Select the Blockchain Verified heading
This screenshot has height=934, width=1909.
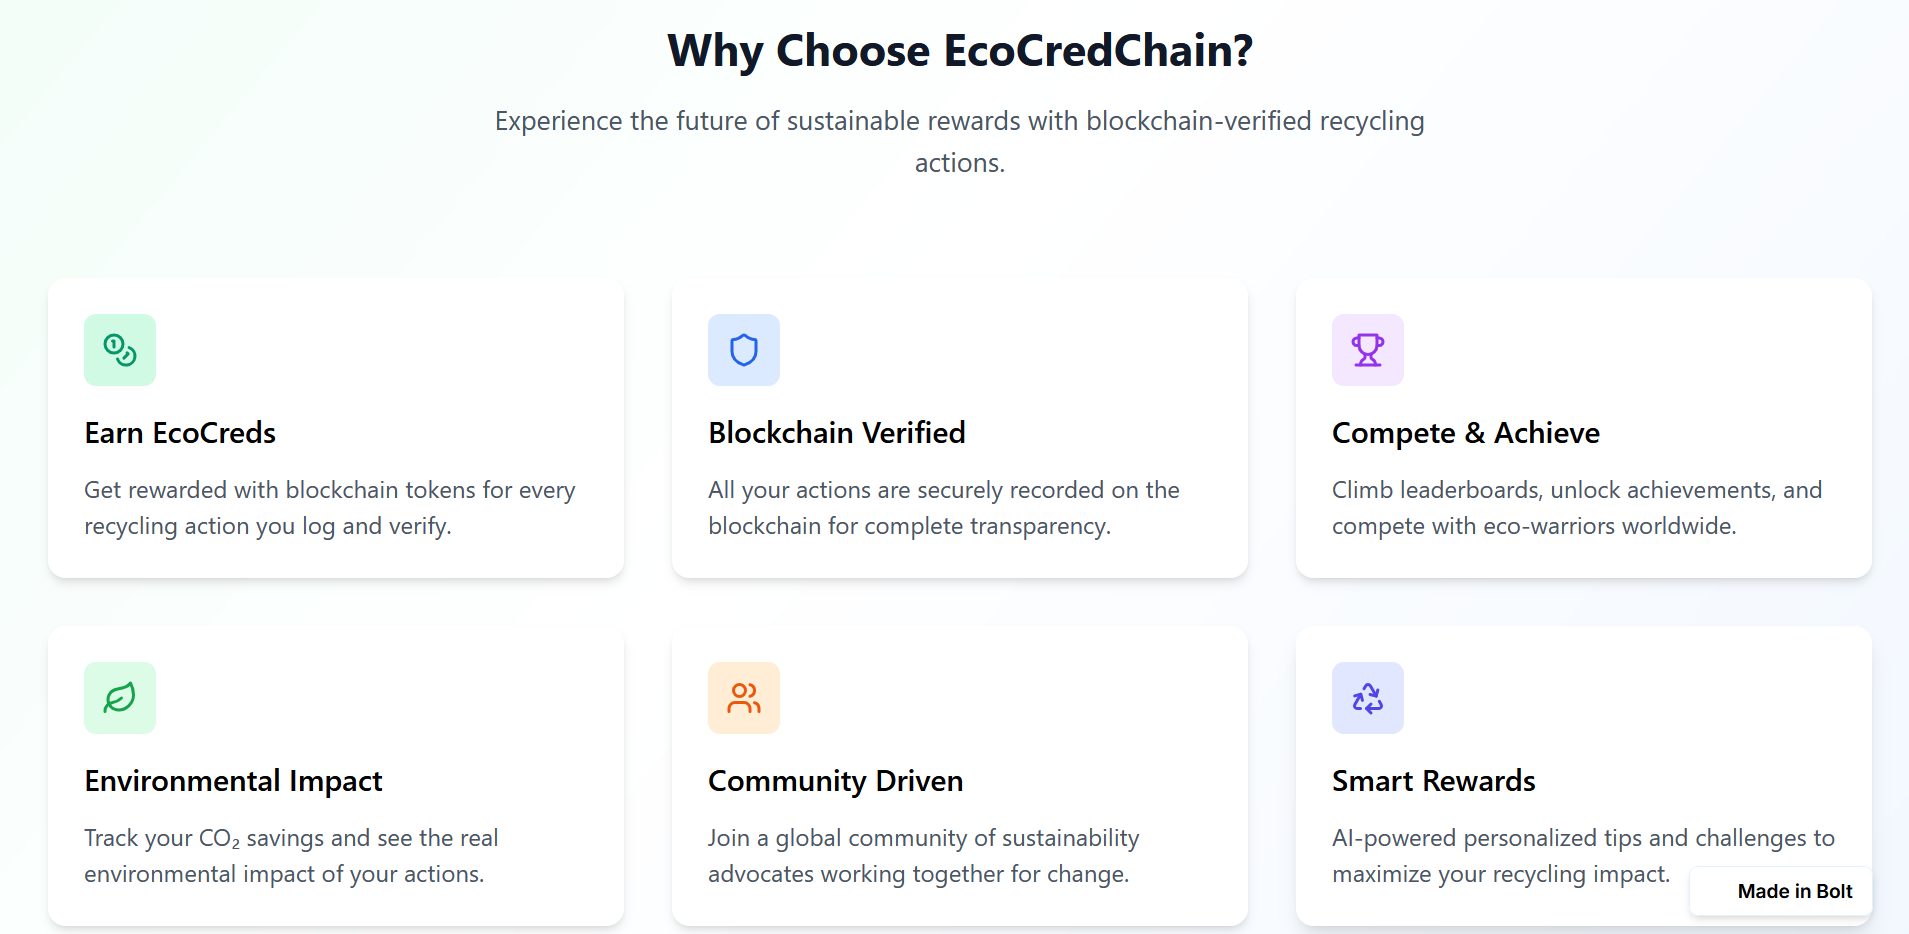click(837, 433)
